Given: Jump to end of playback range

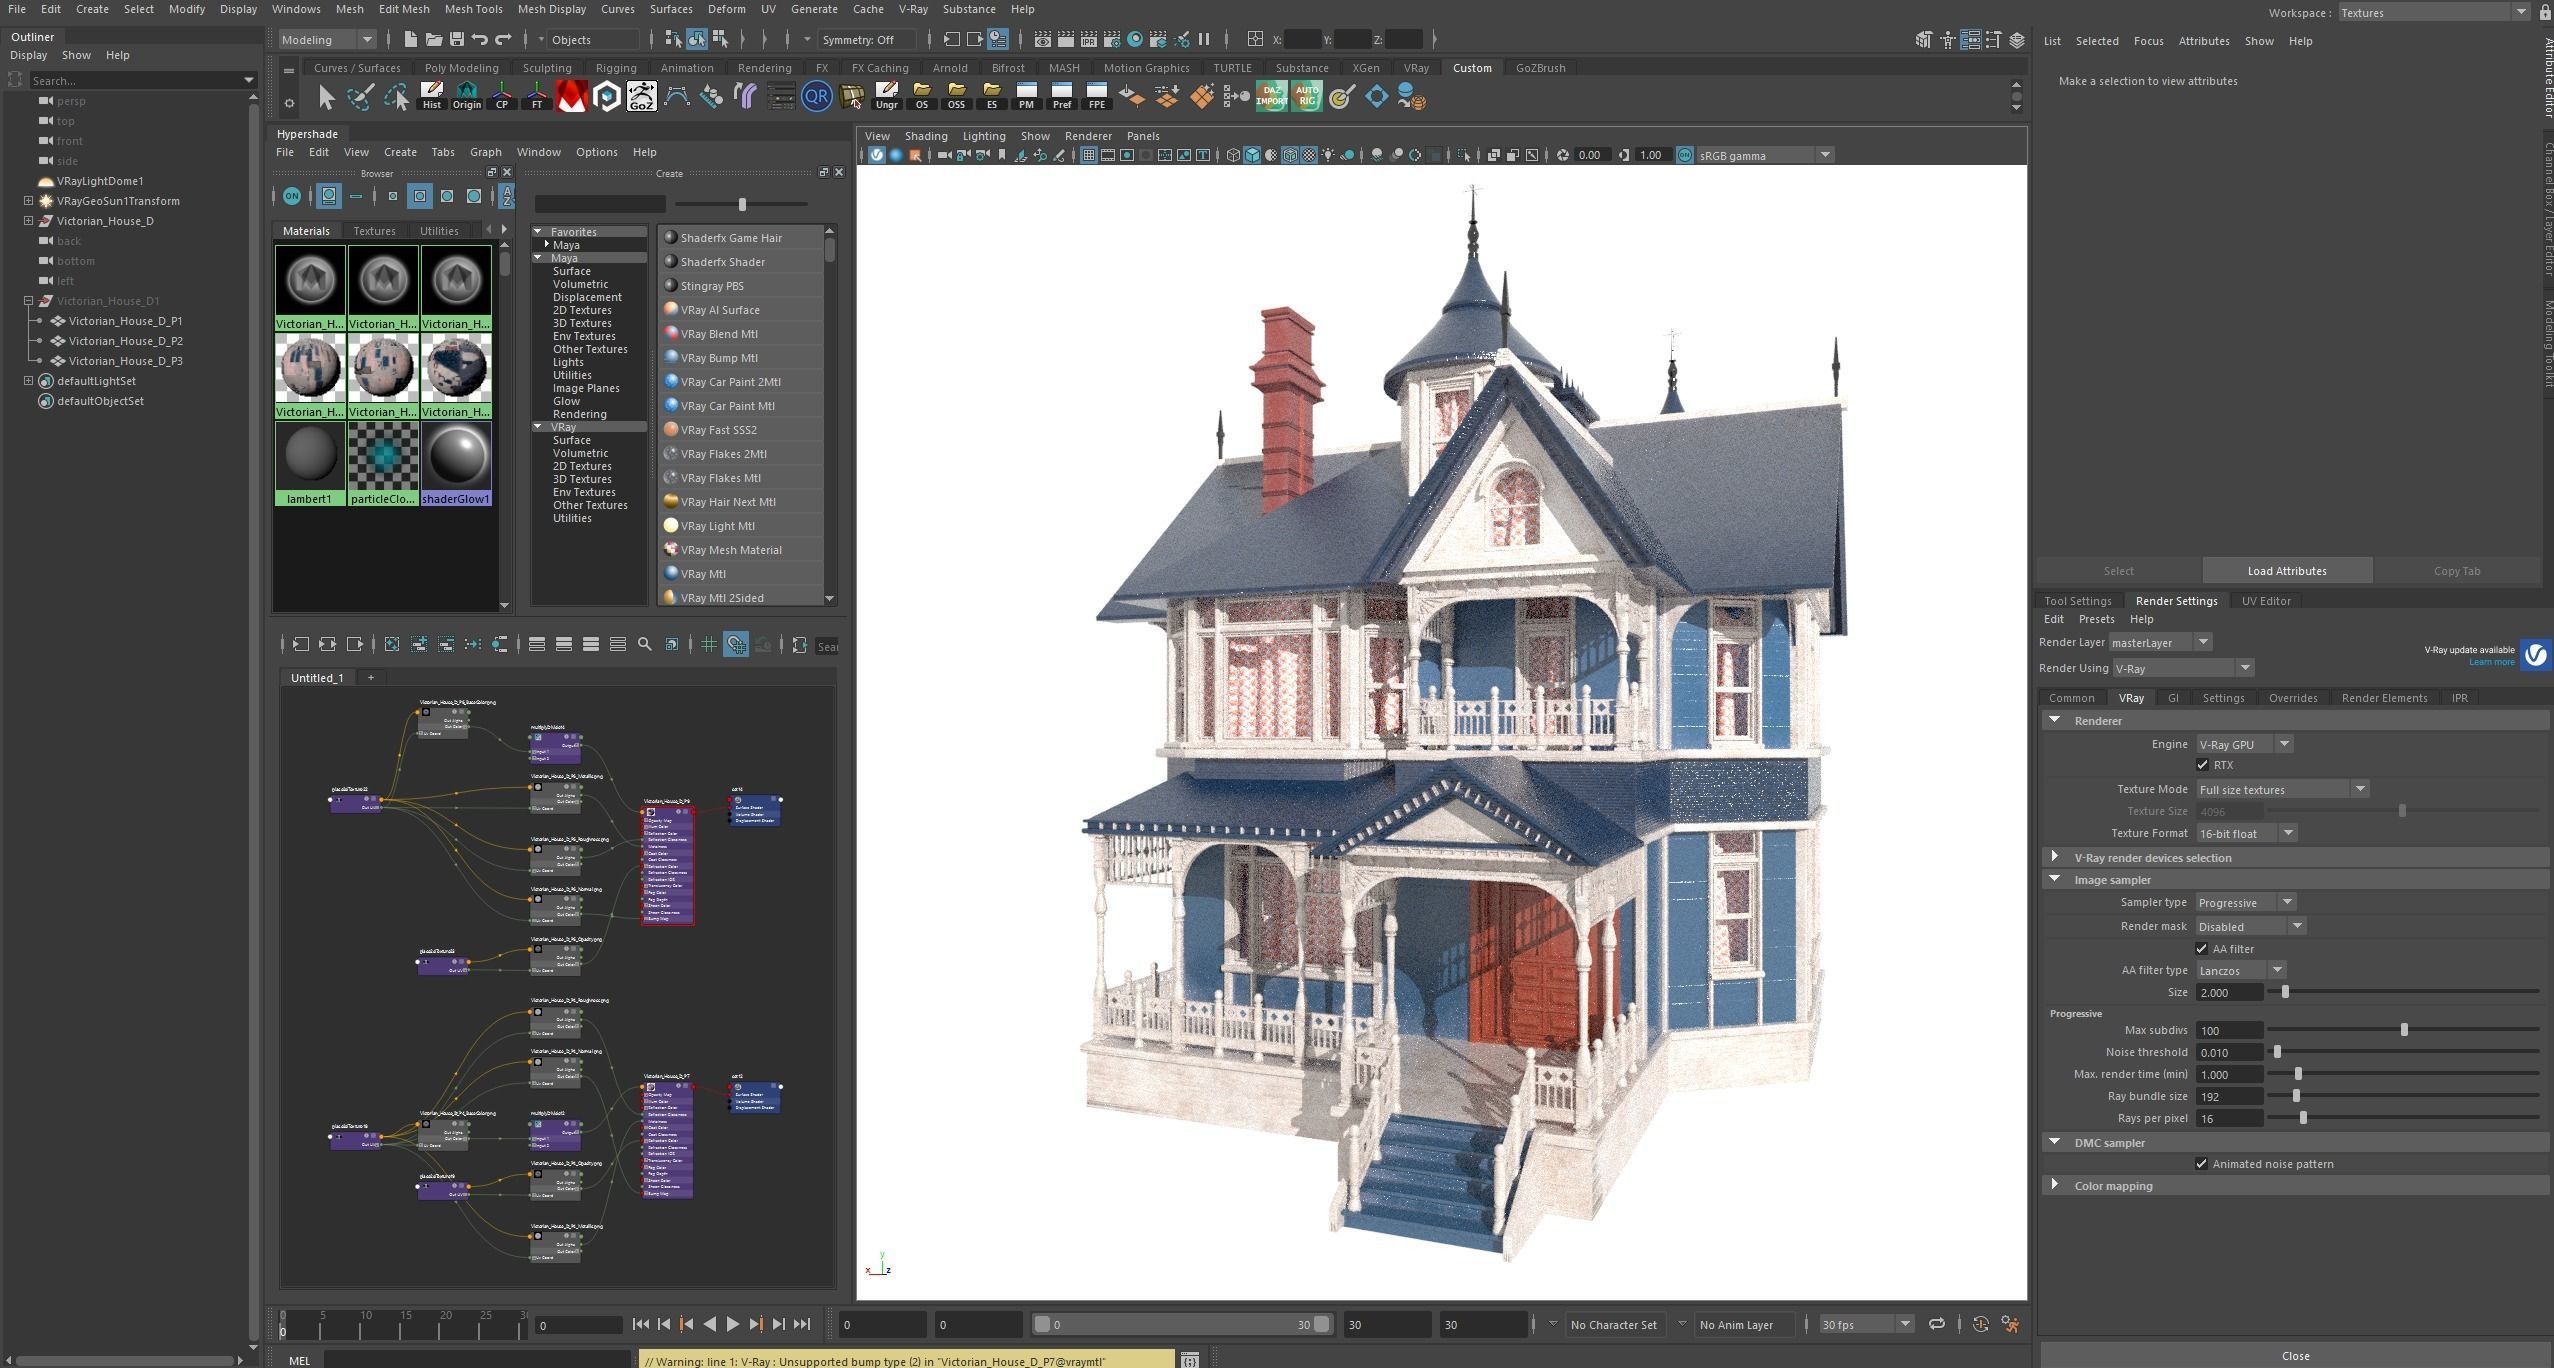Looking at the screenshot, I should (802, 1324).
